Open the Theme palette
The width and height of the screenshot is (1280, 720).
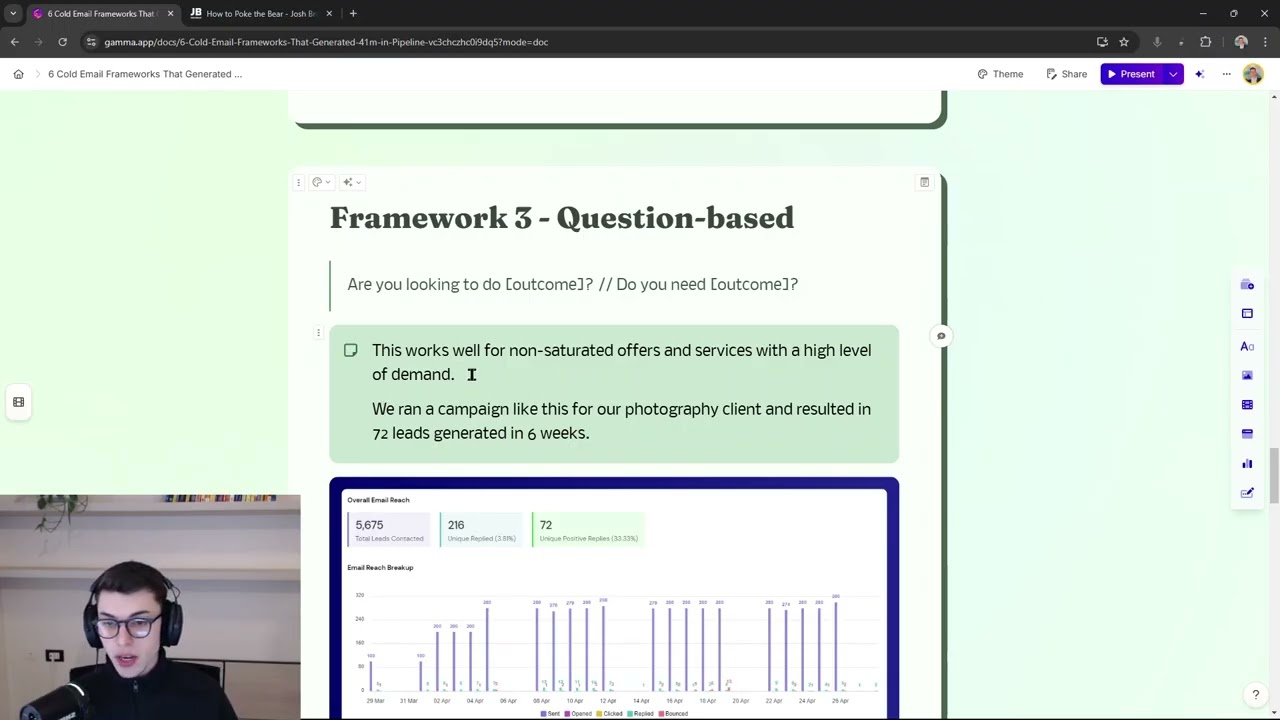pyautogui.click(x=1000, y=74)
